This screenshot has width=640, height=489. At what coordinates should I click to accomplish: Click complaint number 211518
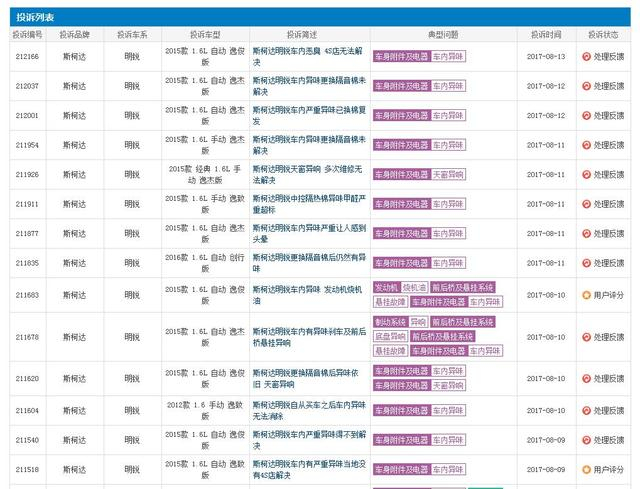coord(27,469)
